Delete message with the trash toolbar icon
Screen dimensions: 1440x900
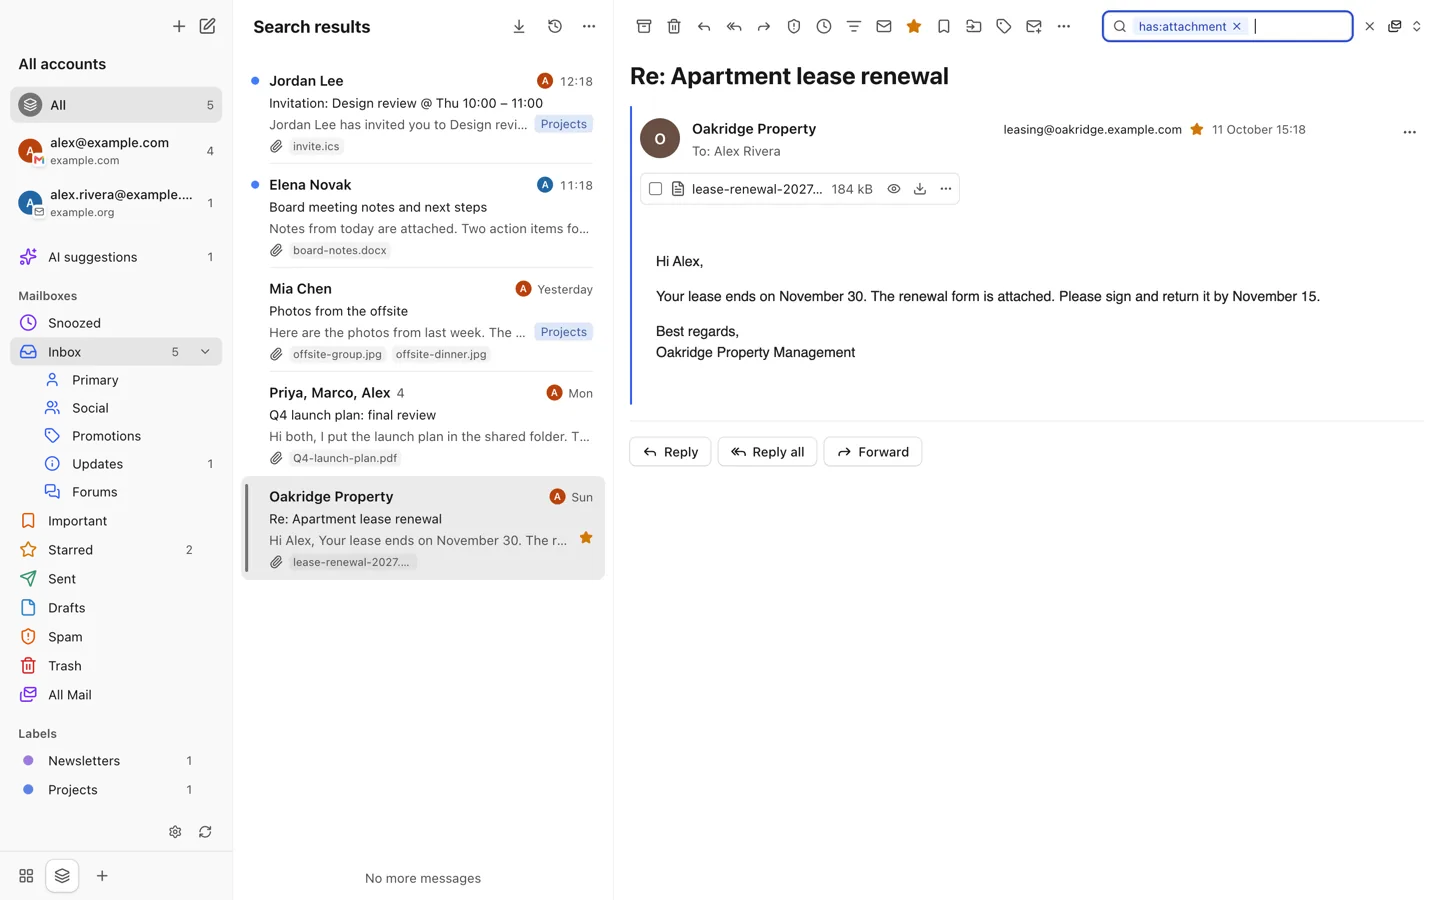(674, 27)
